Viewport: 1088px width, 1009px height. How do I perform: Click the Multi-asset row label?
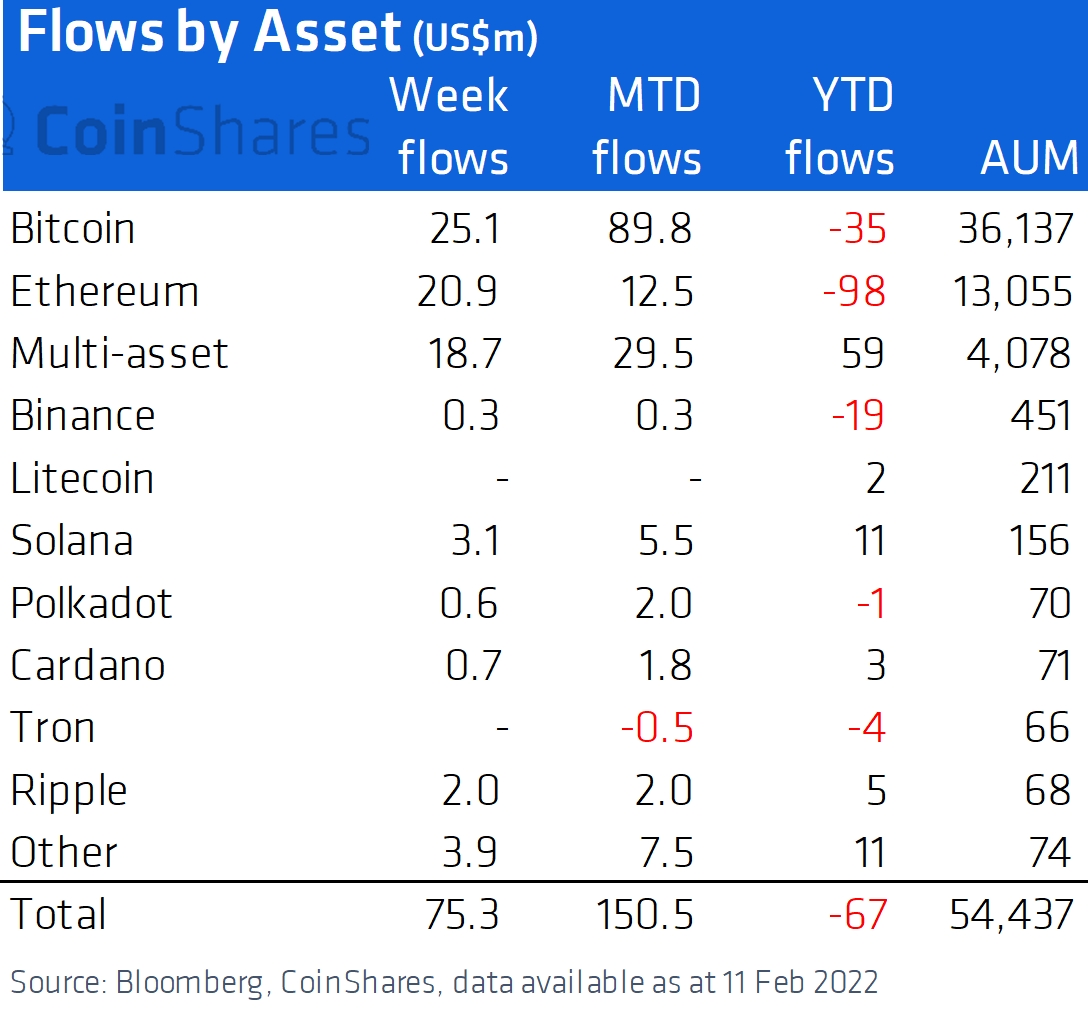pyautogui.click(x=120, y=354)
